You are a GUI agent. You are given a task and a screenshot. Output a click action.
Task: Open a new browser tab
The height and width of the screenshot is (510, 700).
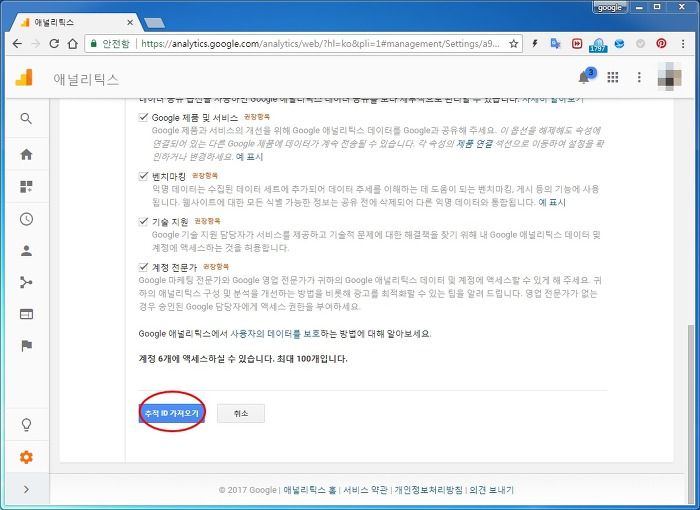pos(154,23)
